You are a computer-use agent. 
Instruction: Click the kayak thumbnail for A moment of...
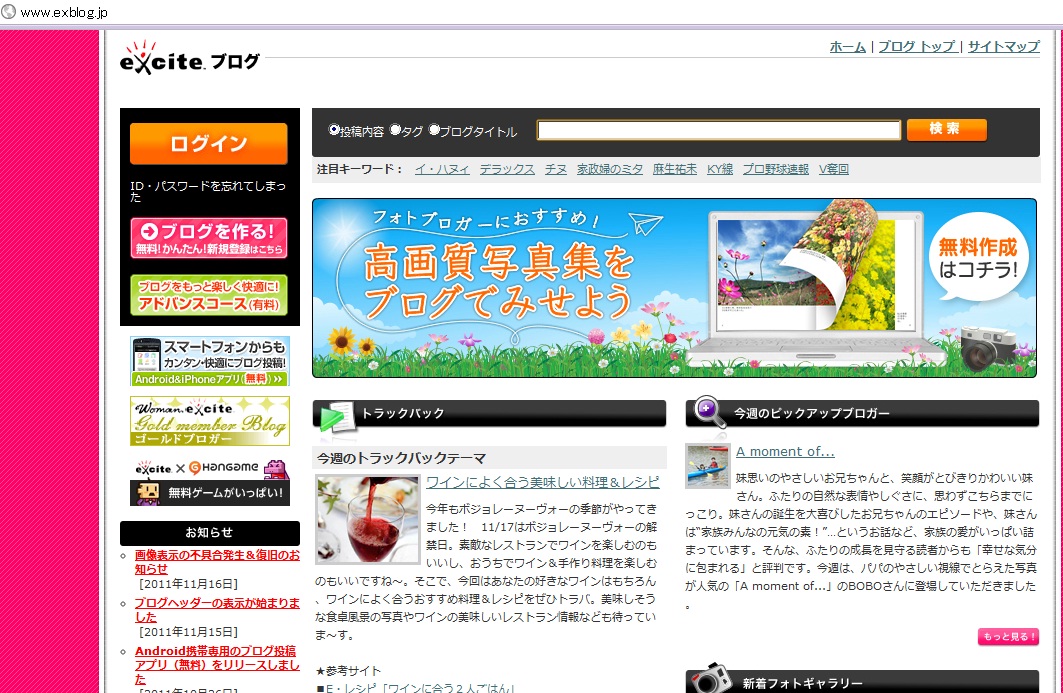coord(707,466)
